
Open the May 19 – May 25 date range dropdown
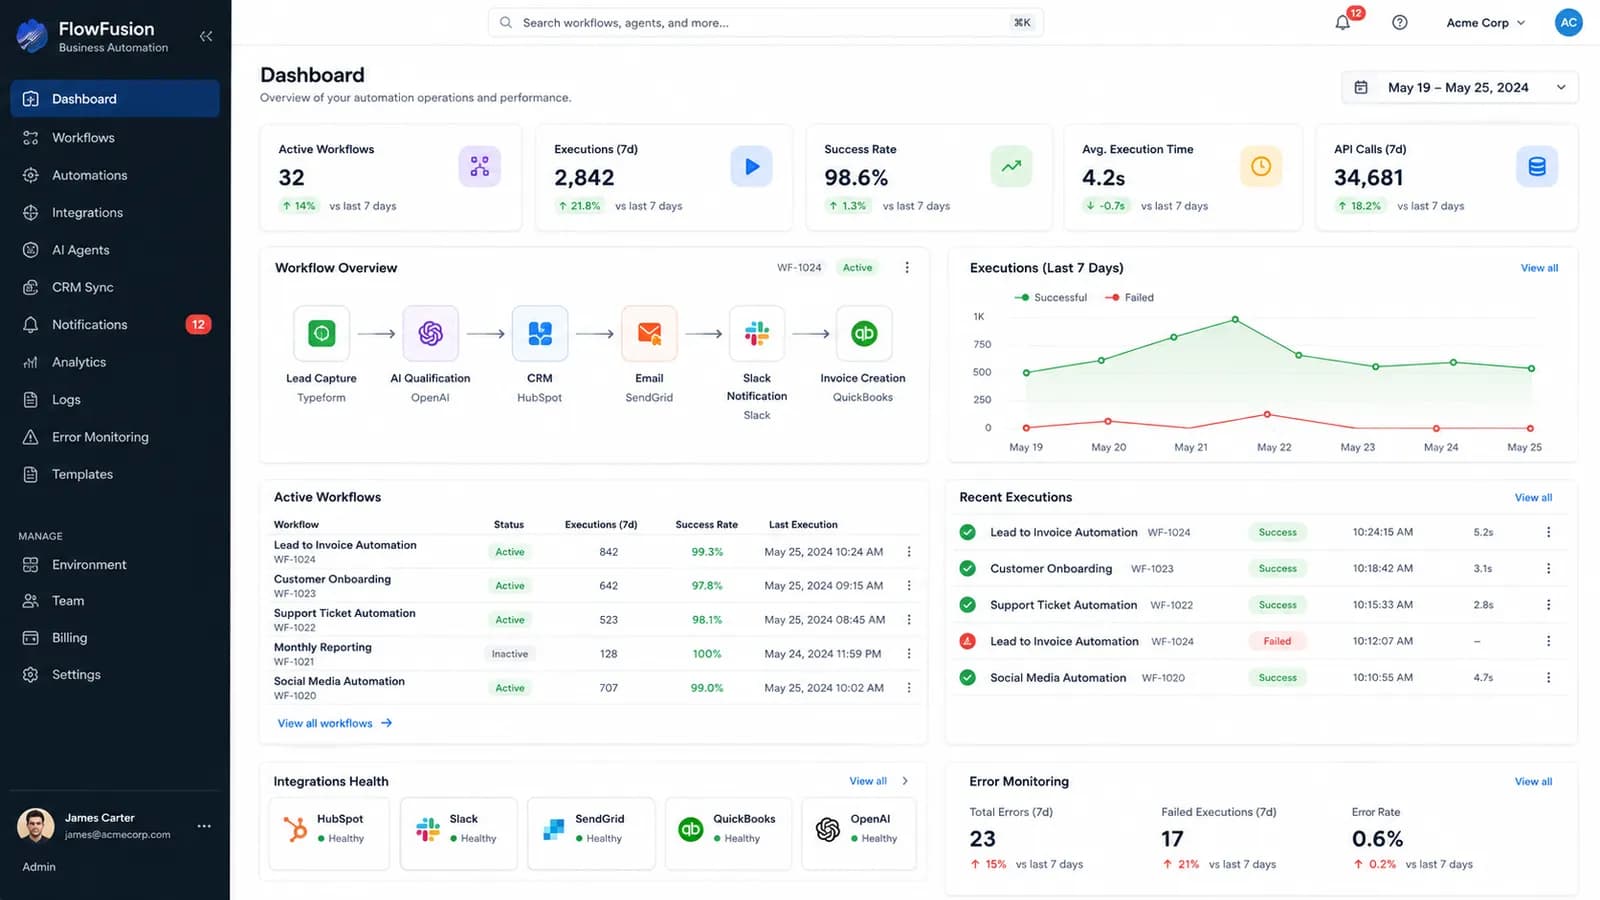1459,87
